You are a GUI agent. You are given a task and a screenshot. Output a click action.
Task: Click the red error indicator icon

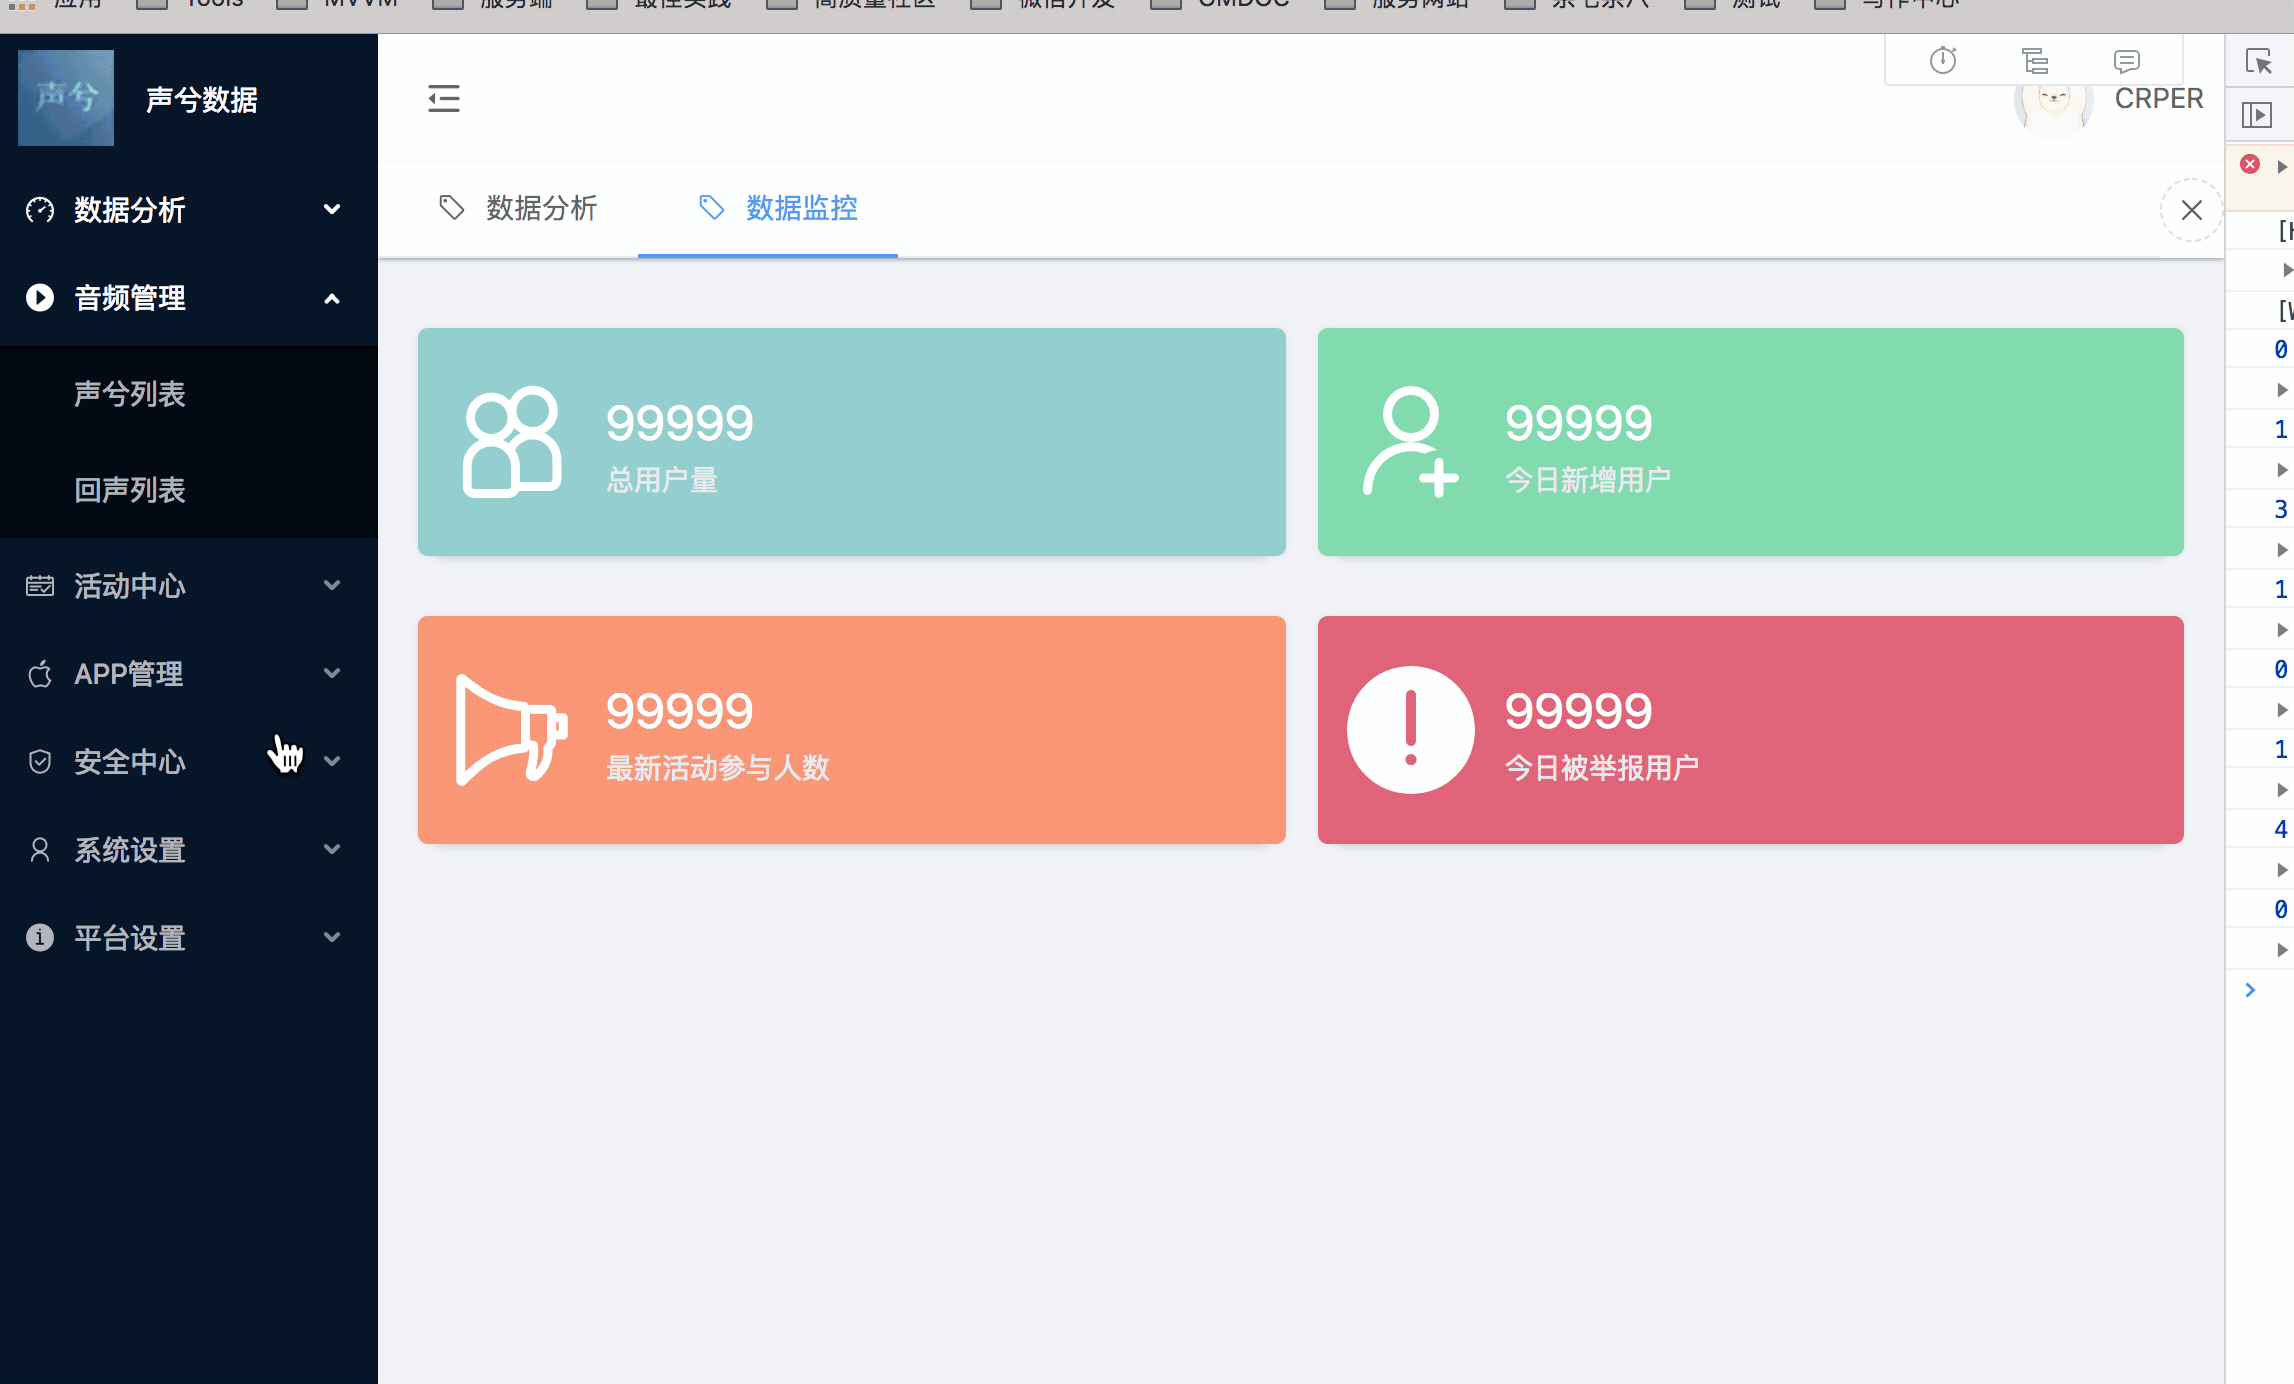click(2250, 164)
